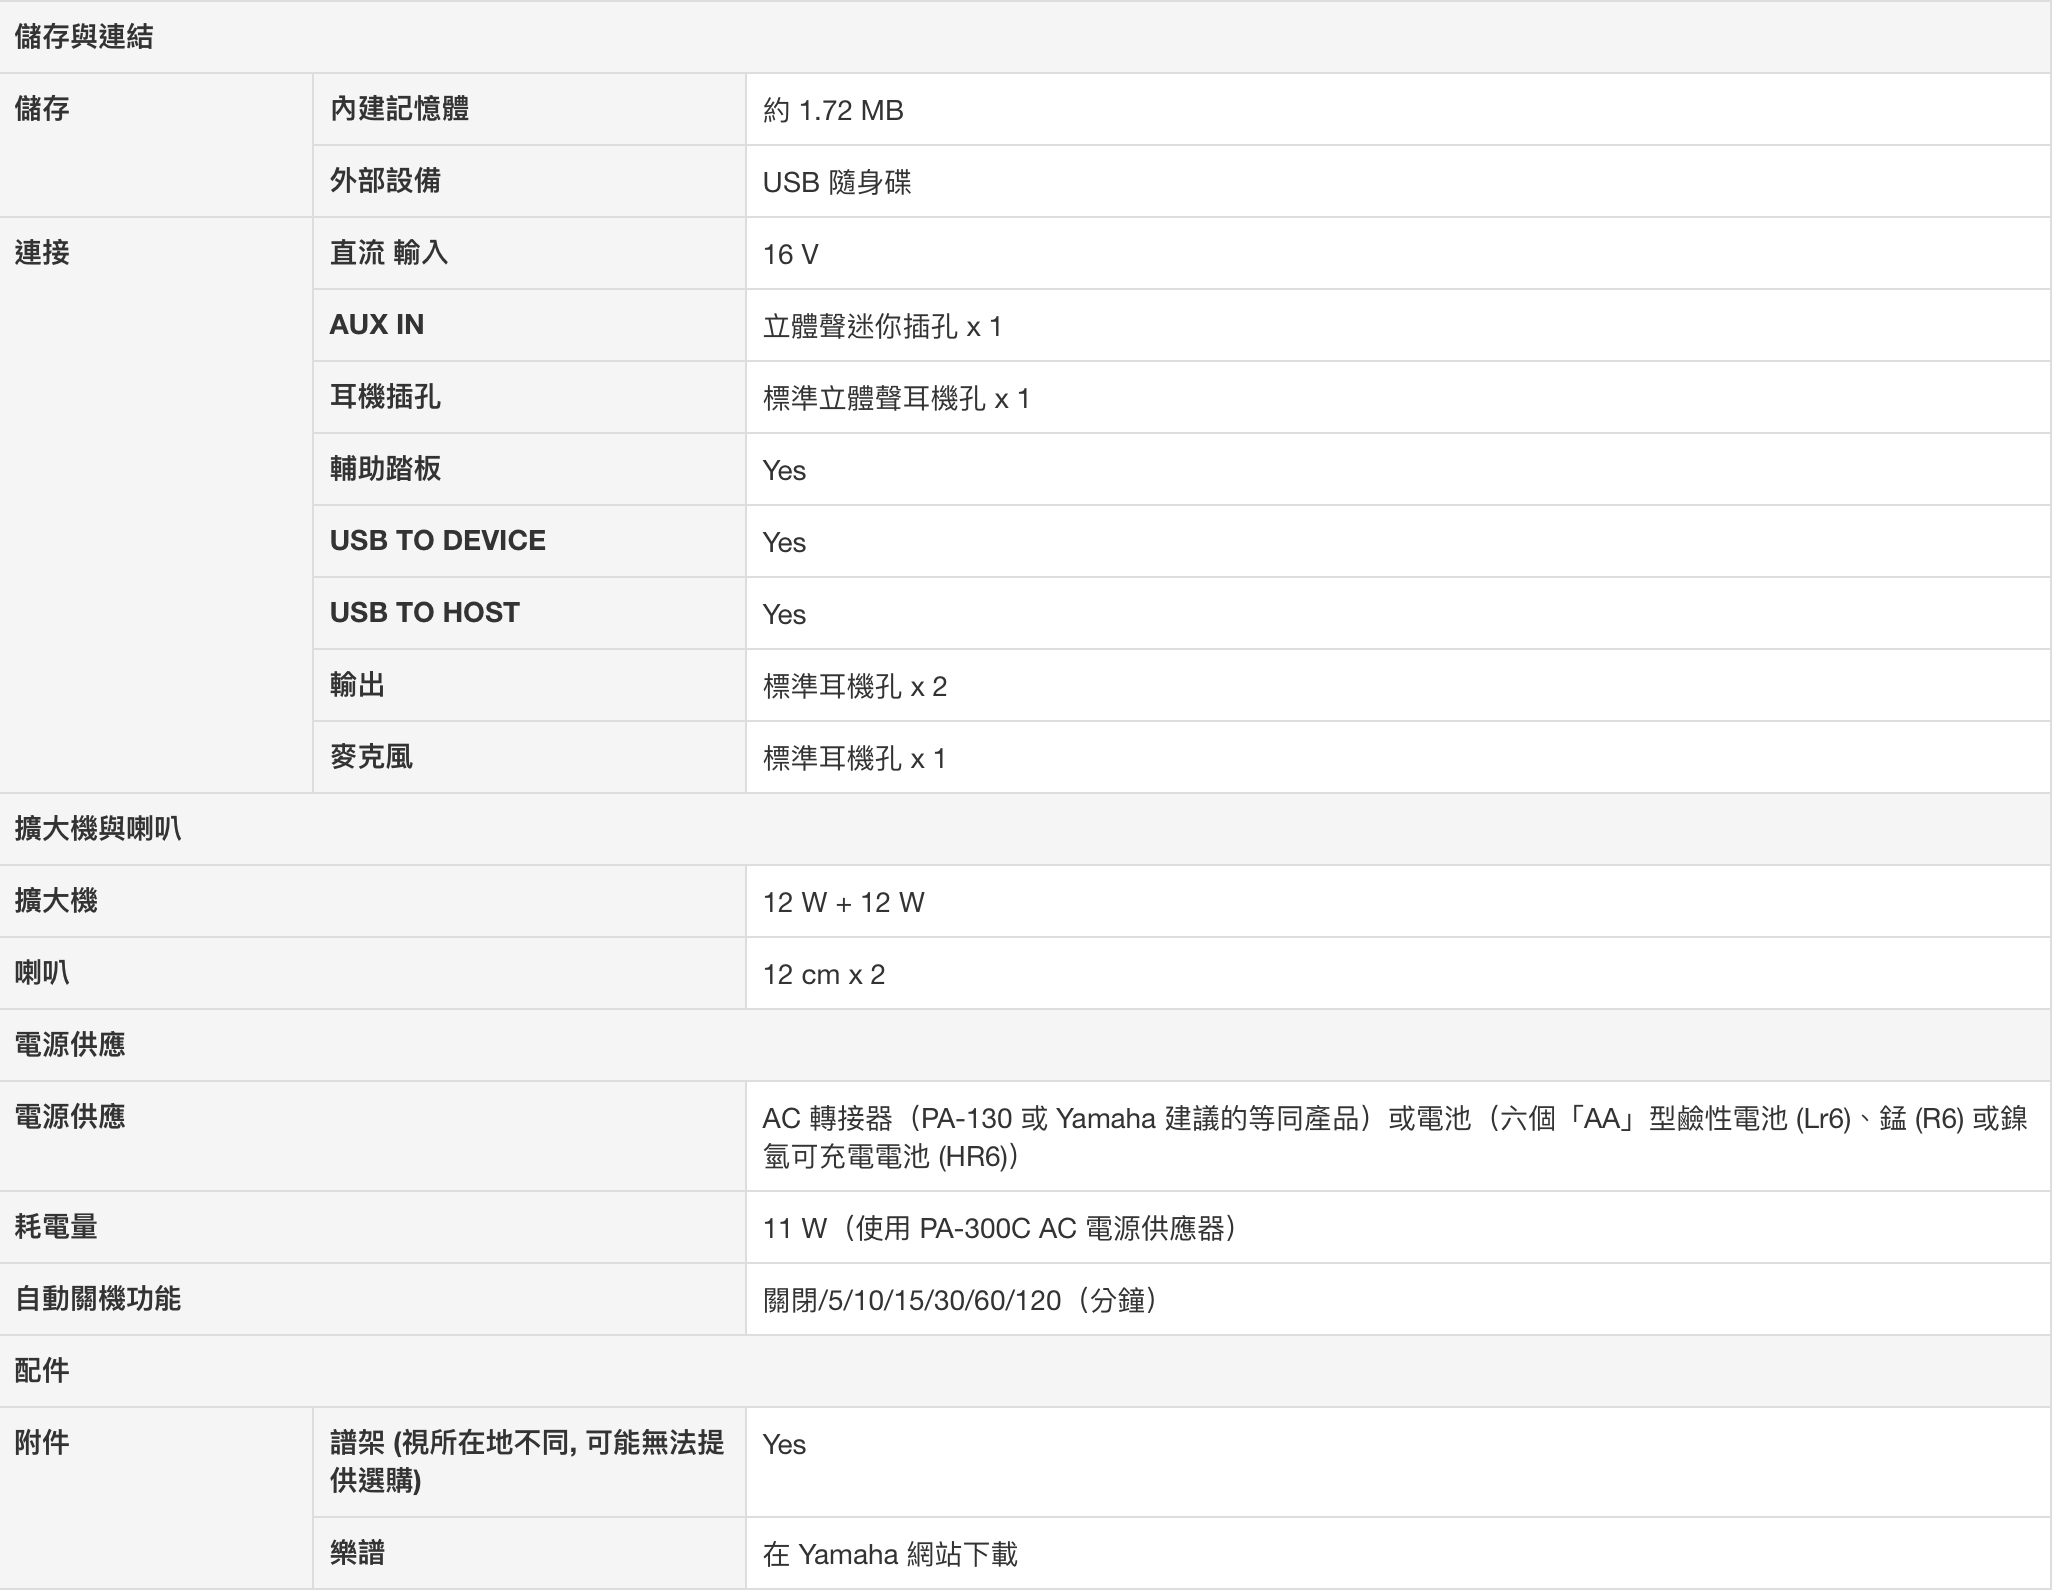Click the 自動關機功能 minutes value
The height and width of the screenshot is (1590, 2054).
(959, 1300)
